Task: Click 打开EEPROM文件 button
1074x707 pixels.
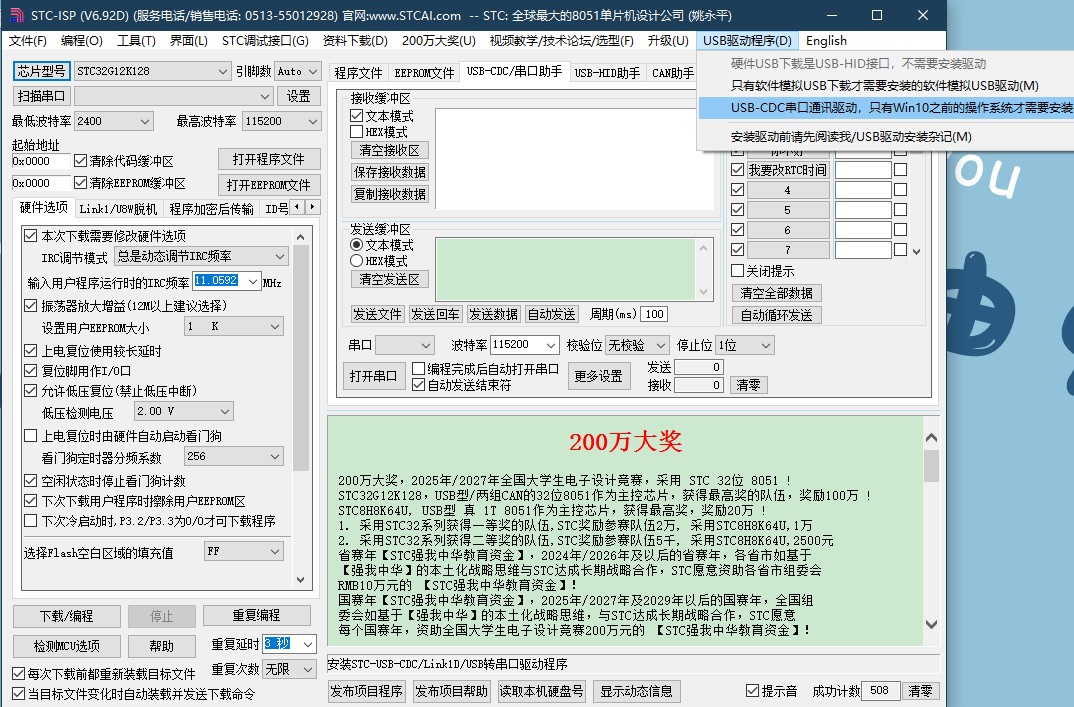Action: click(x=269, y=185)
